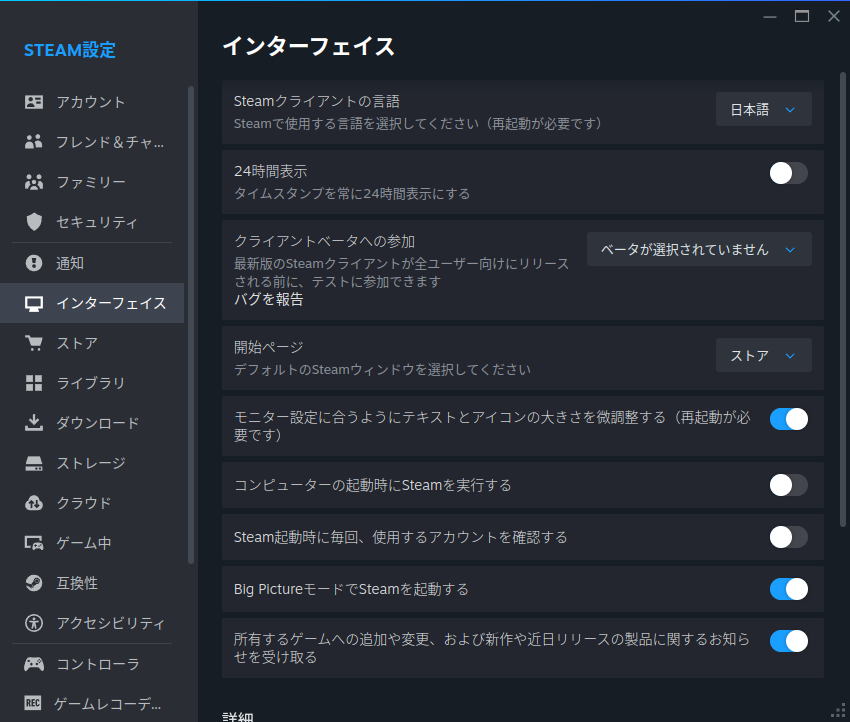
Task: Click the STEAM設定 title text
Action: click(x=70, y=50)
